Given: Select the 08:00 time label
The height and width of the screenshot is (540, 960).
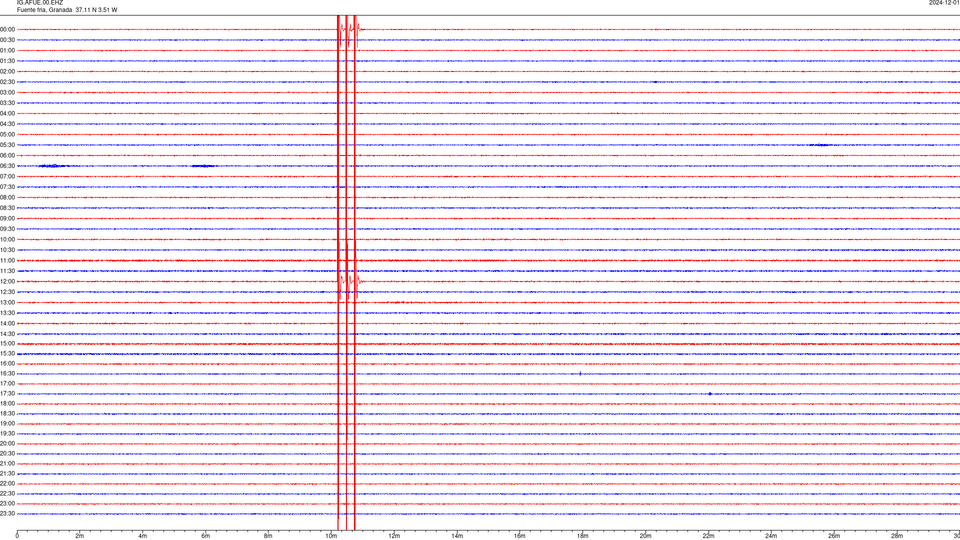Looking at the screenshot, I should pyautogui.click(x=7, y=197).
